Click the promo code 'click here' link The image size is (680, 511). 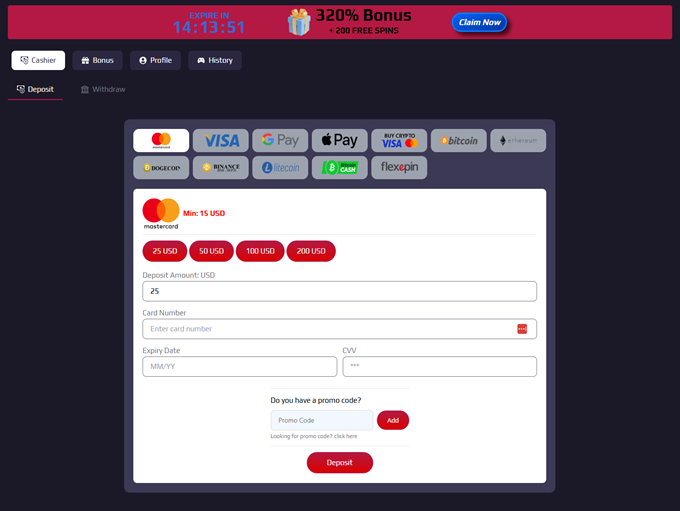pyautogui.click(x=346, y=437)
